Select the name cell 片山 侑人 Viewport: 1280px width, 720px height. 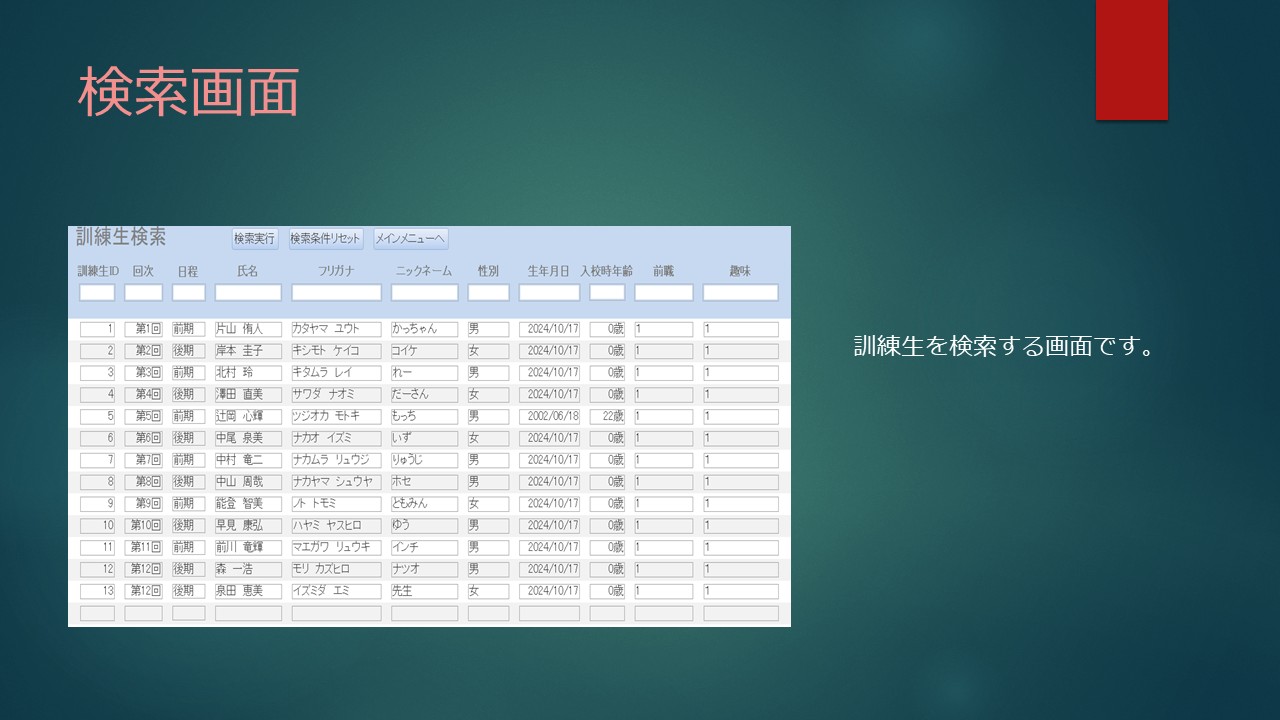pos(248,329)
